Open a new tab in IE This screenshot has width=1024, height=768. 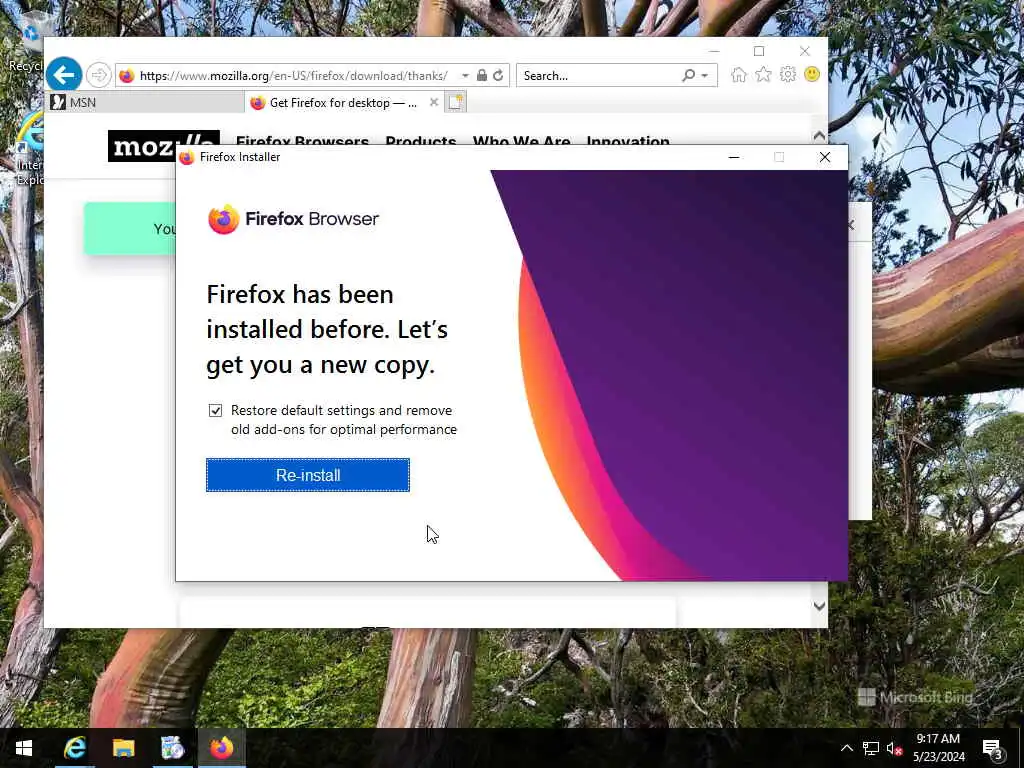455,103
